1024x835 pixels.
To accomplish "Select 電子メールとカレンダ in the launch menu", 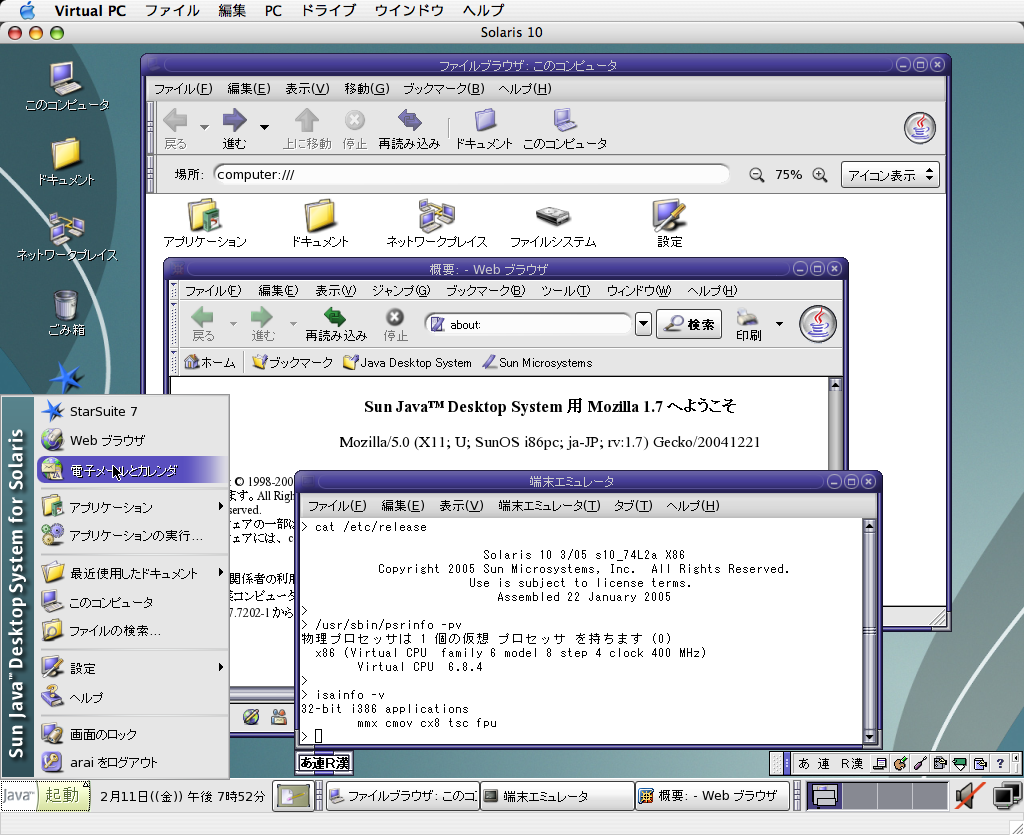I will (133, 470).
